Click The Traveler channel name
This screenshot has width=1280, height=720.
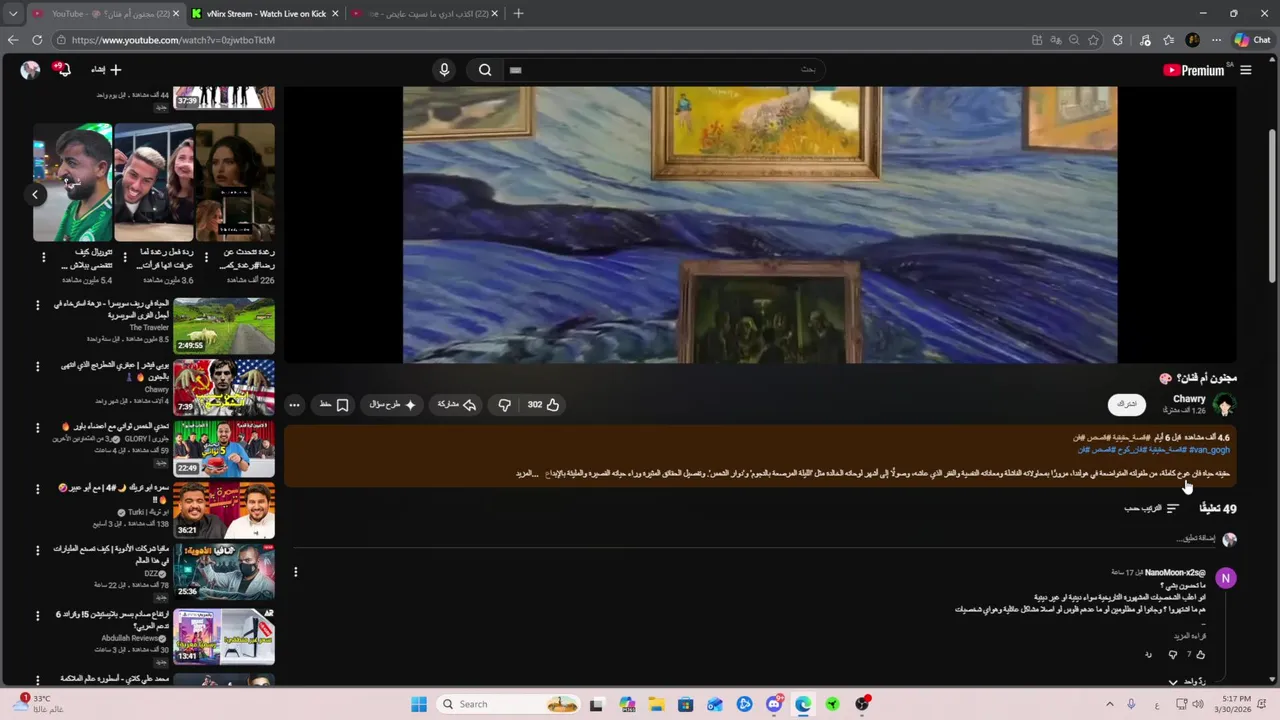149,327
